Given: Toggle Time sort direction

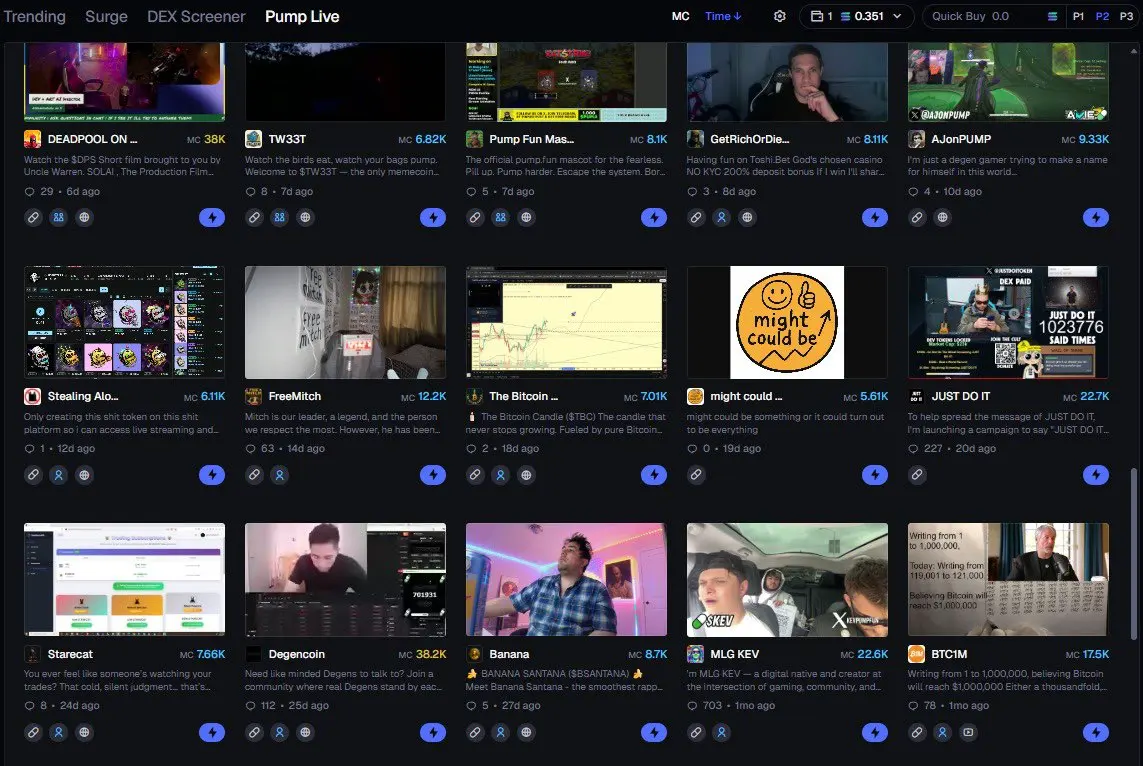Looking at the screenshot, I should click(x=723, y=16).
